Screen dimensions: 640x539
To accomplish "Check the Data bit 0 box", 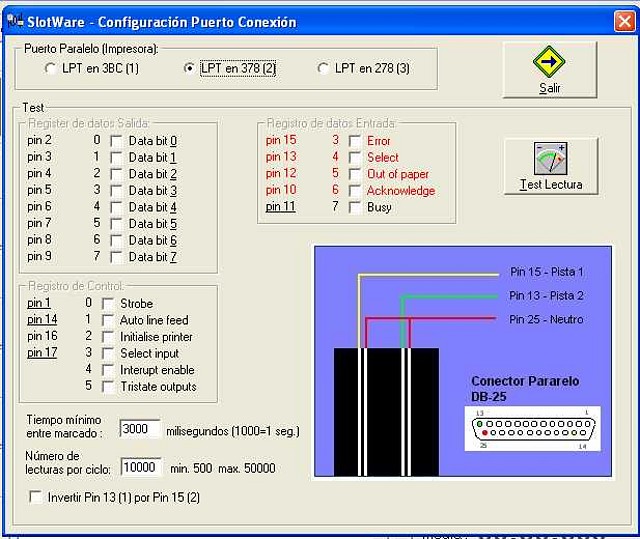I will coord(116,141).
